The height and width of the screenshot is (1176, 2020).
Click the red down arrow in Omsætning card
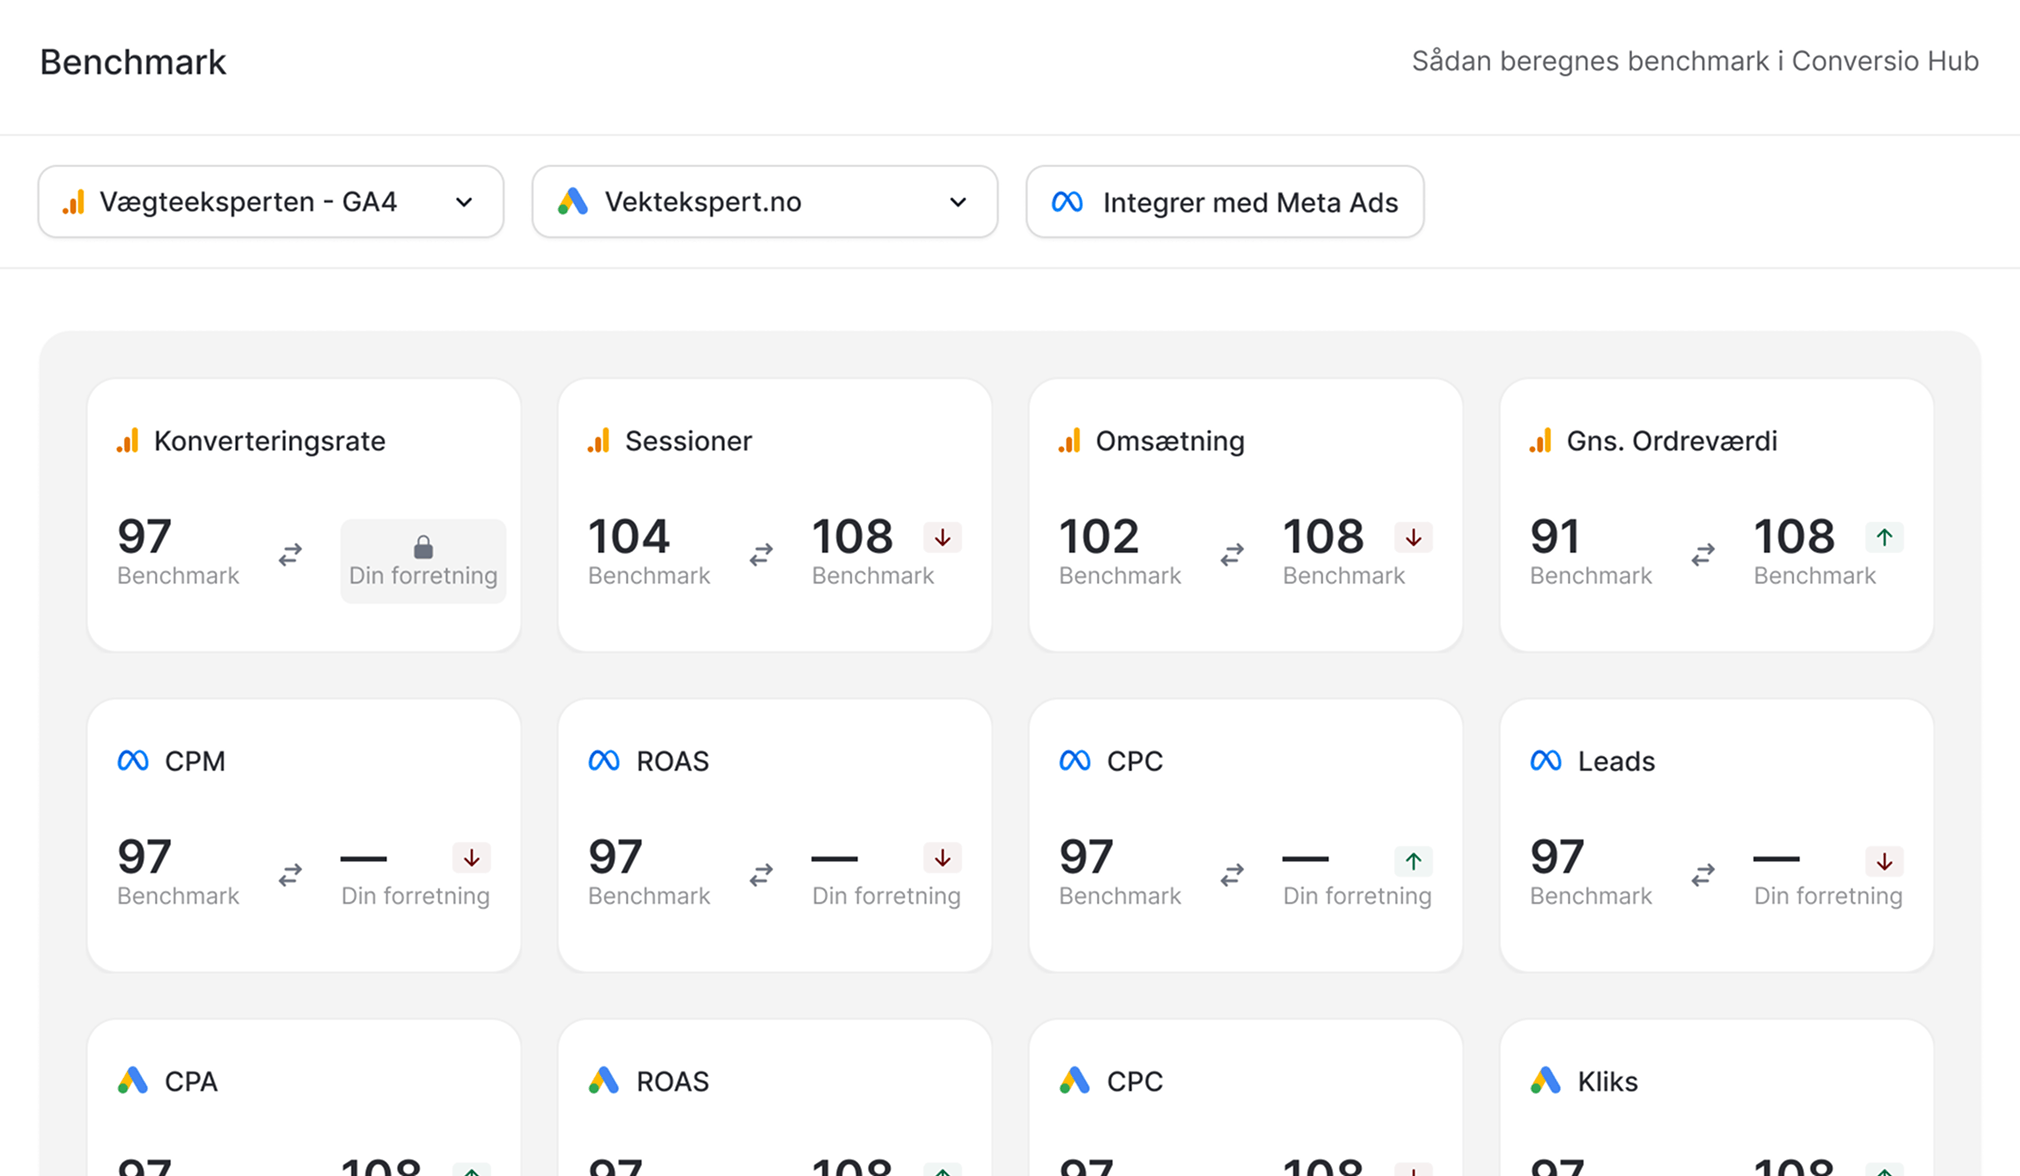point(1413,538)
